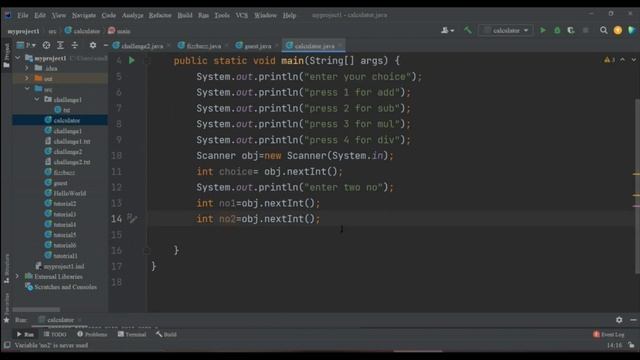Image resolution: width=640 pixels, height=360 pixels.
Task: Toggle the Structure tool window side tab
Action: (x=6, y=269)
